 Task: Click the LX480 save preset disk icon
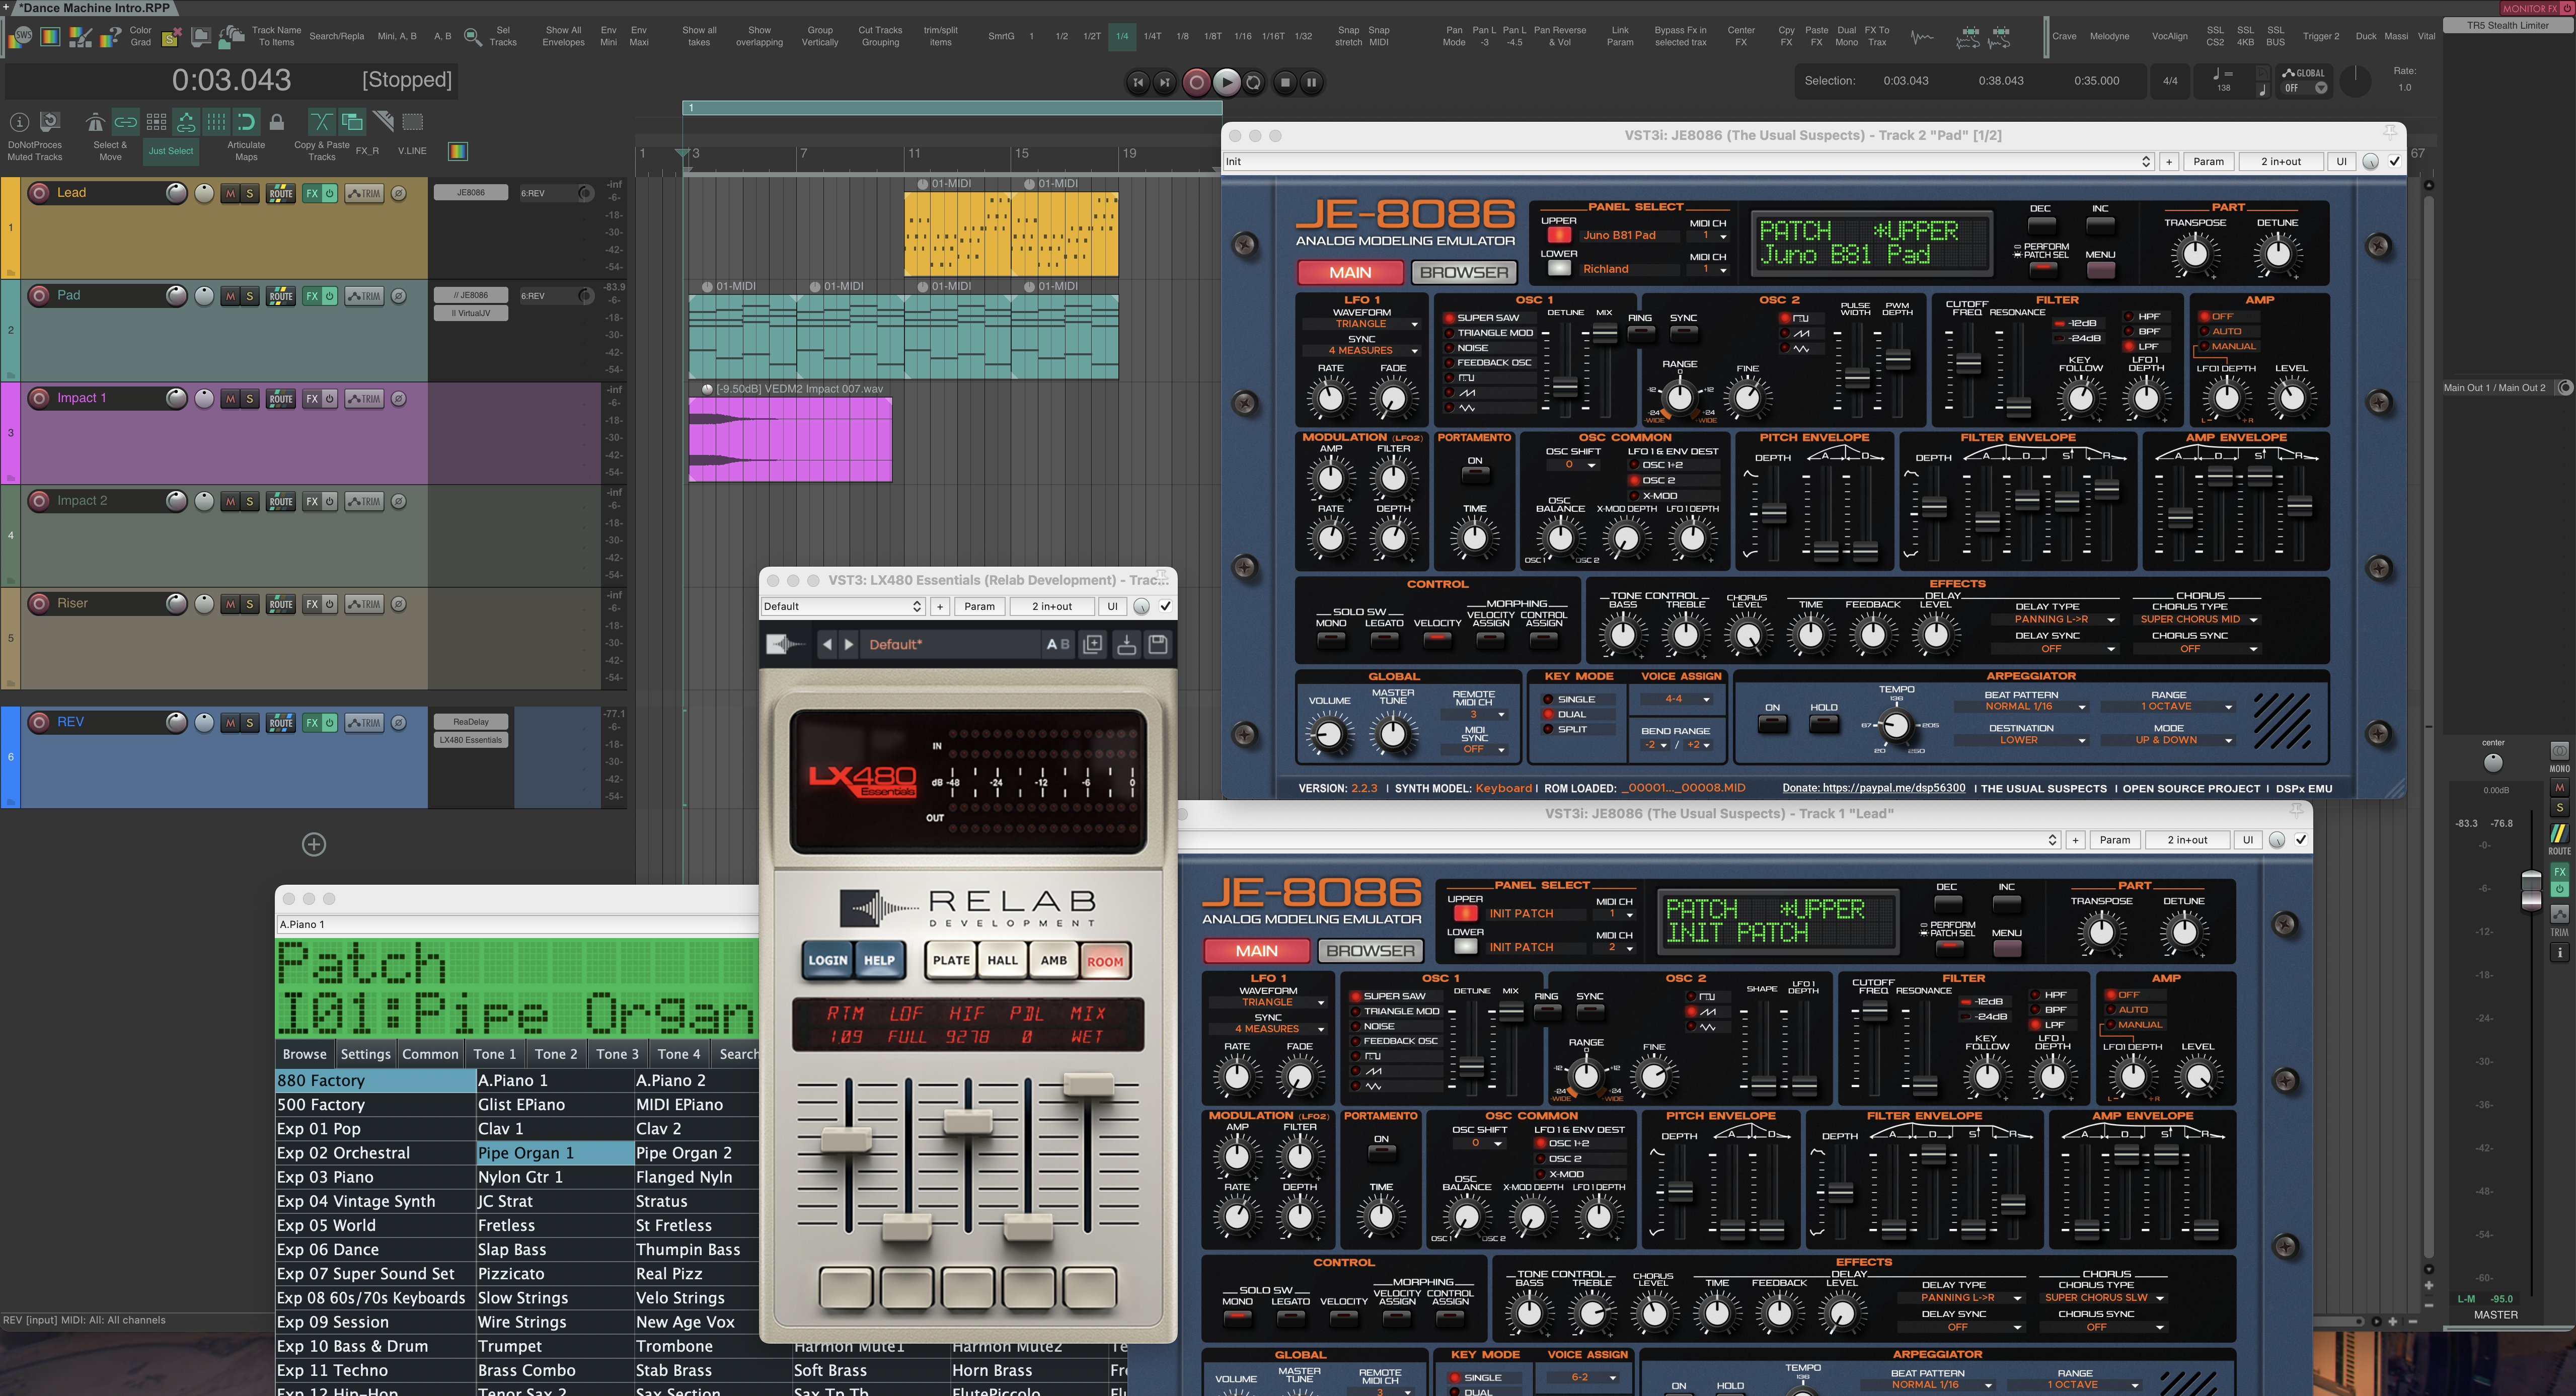coord(1158,645)
